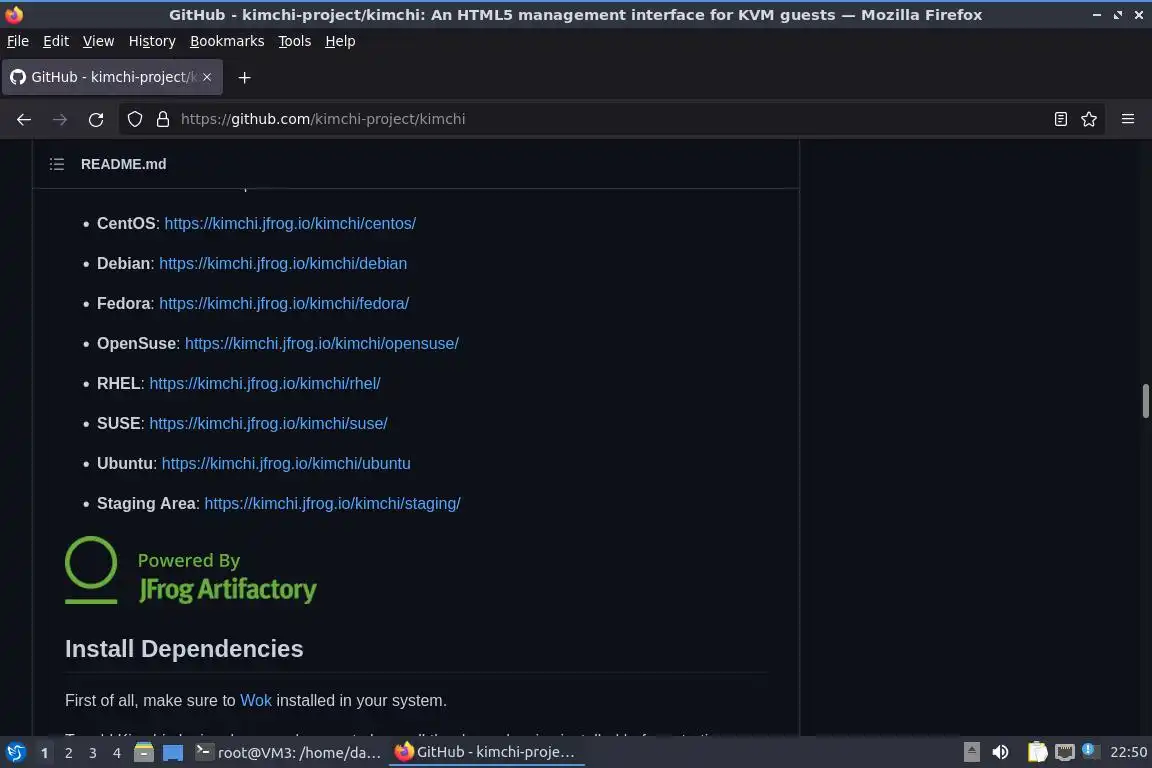Viewport: 1152px width, 768px height.
Task: Switch to the root@VM3 terminal window
Action: pos(289,752)
